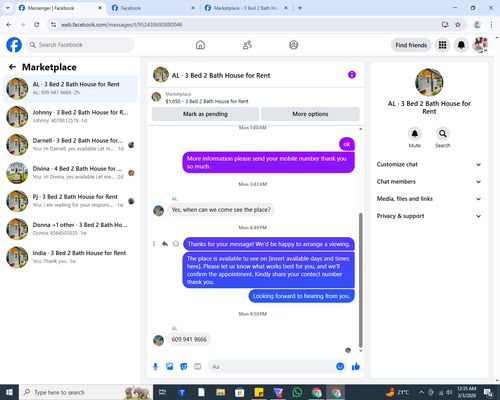Record a voice clip microphone icon

click(155, 367)
